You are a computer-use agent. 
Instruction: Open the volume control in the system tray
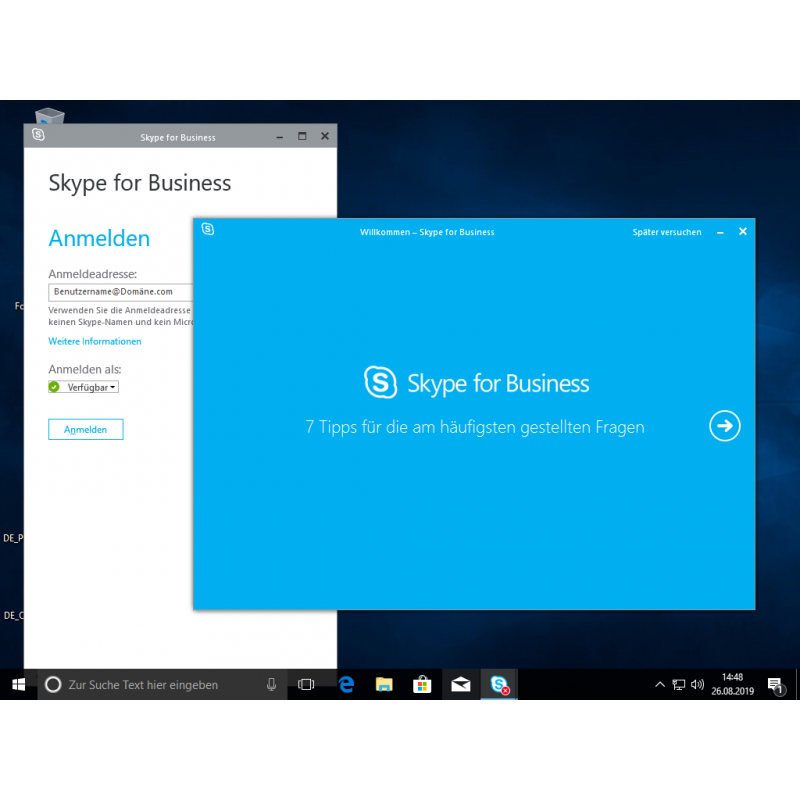coord(697,685)
